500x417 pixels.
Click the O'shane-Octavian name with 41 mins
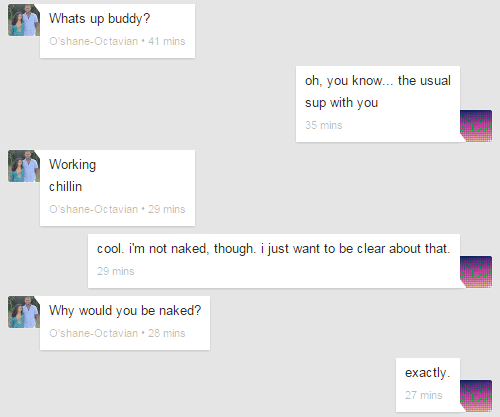point(93,41)
